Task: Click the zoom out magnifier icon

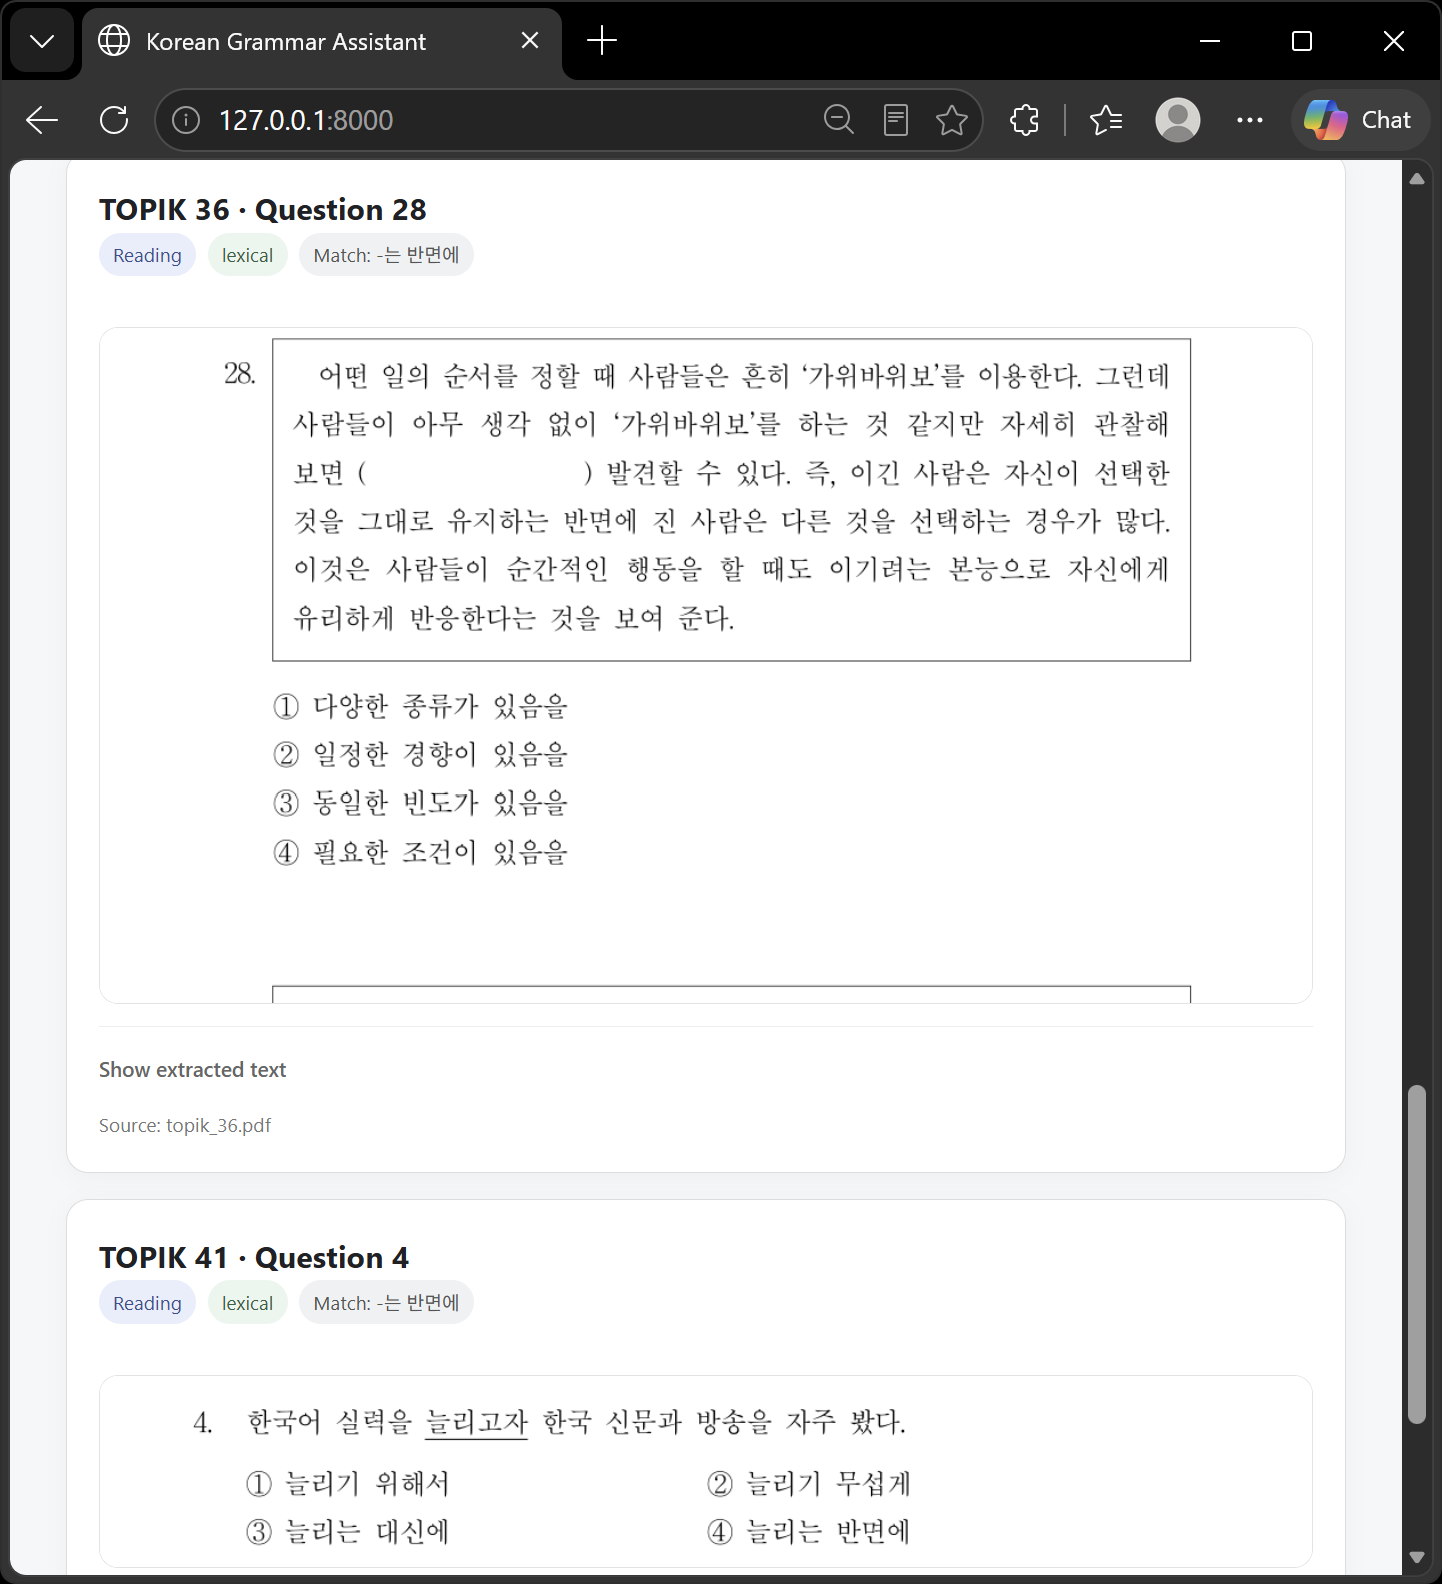Action: [839, 120]
